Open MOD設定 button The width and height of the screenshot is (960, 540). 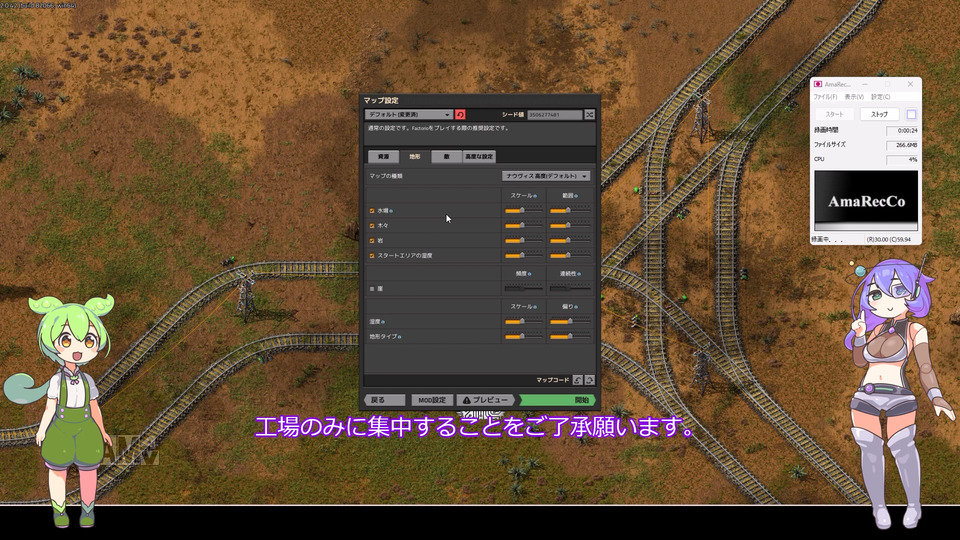tap(432, 400)
